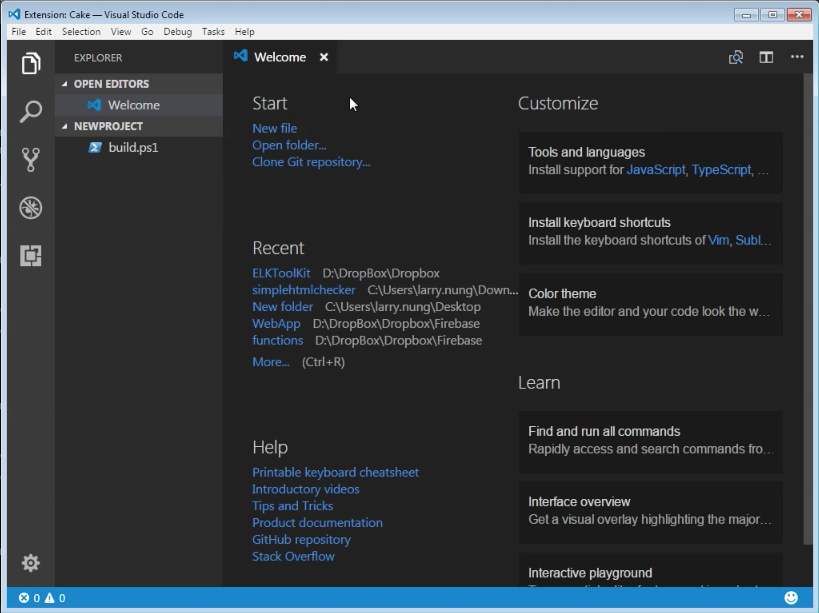Click the feedback smiley in status bar
Screen dimensions: 819x613
tap(791, 598)
